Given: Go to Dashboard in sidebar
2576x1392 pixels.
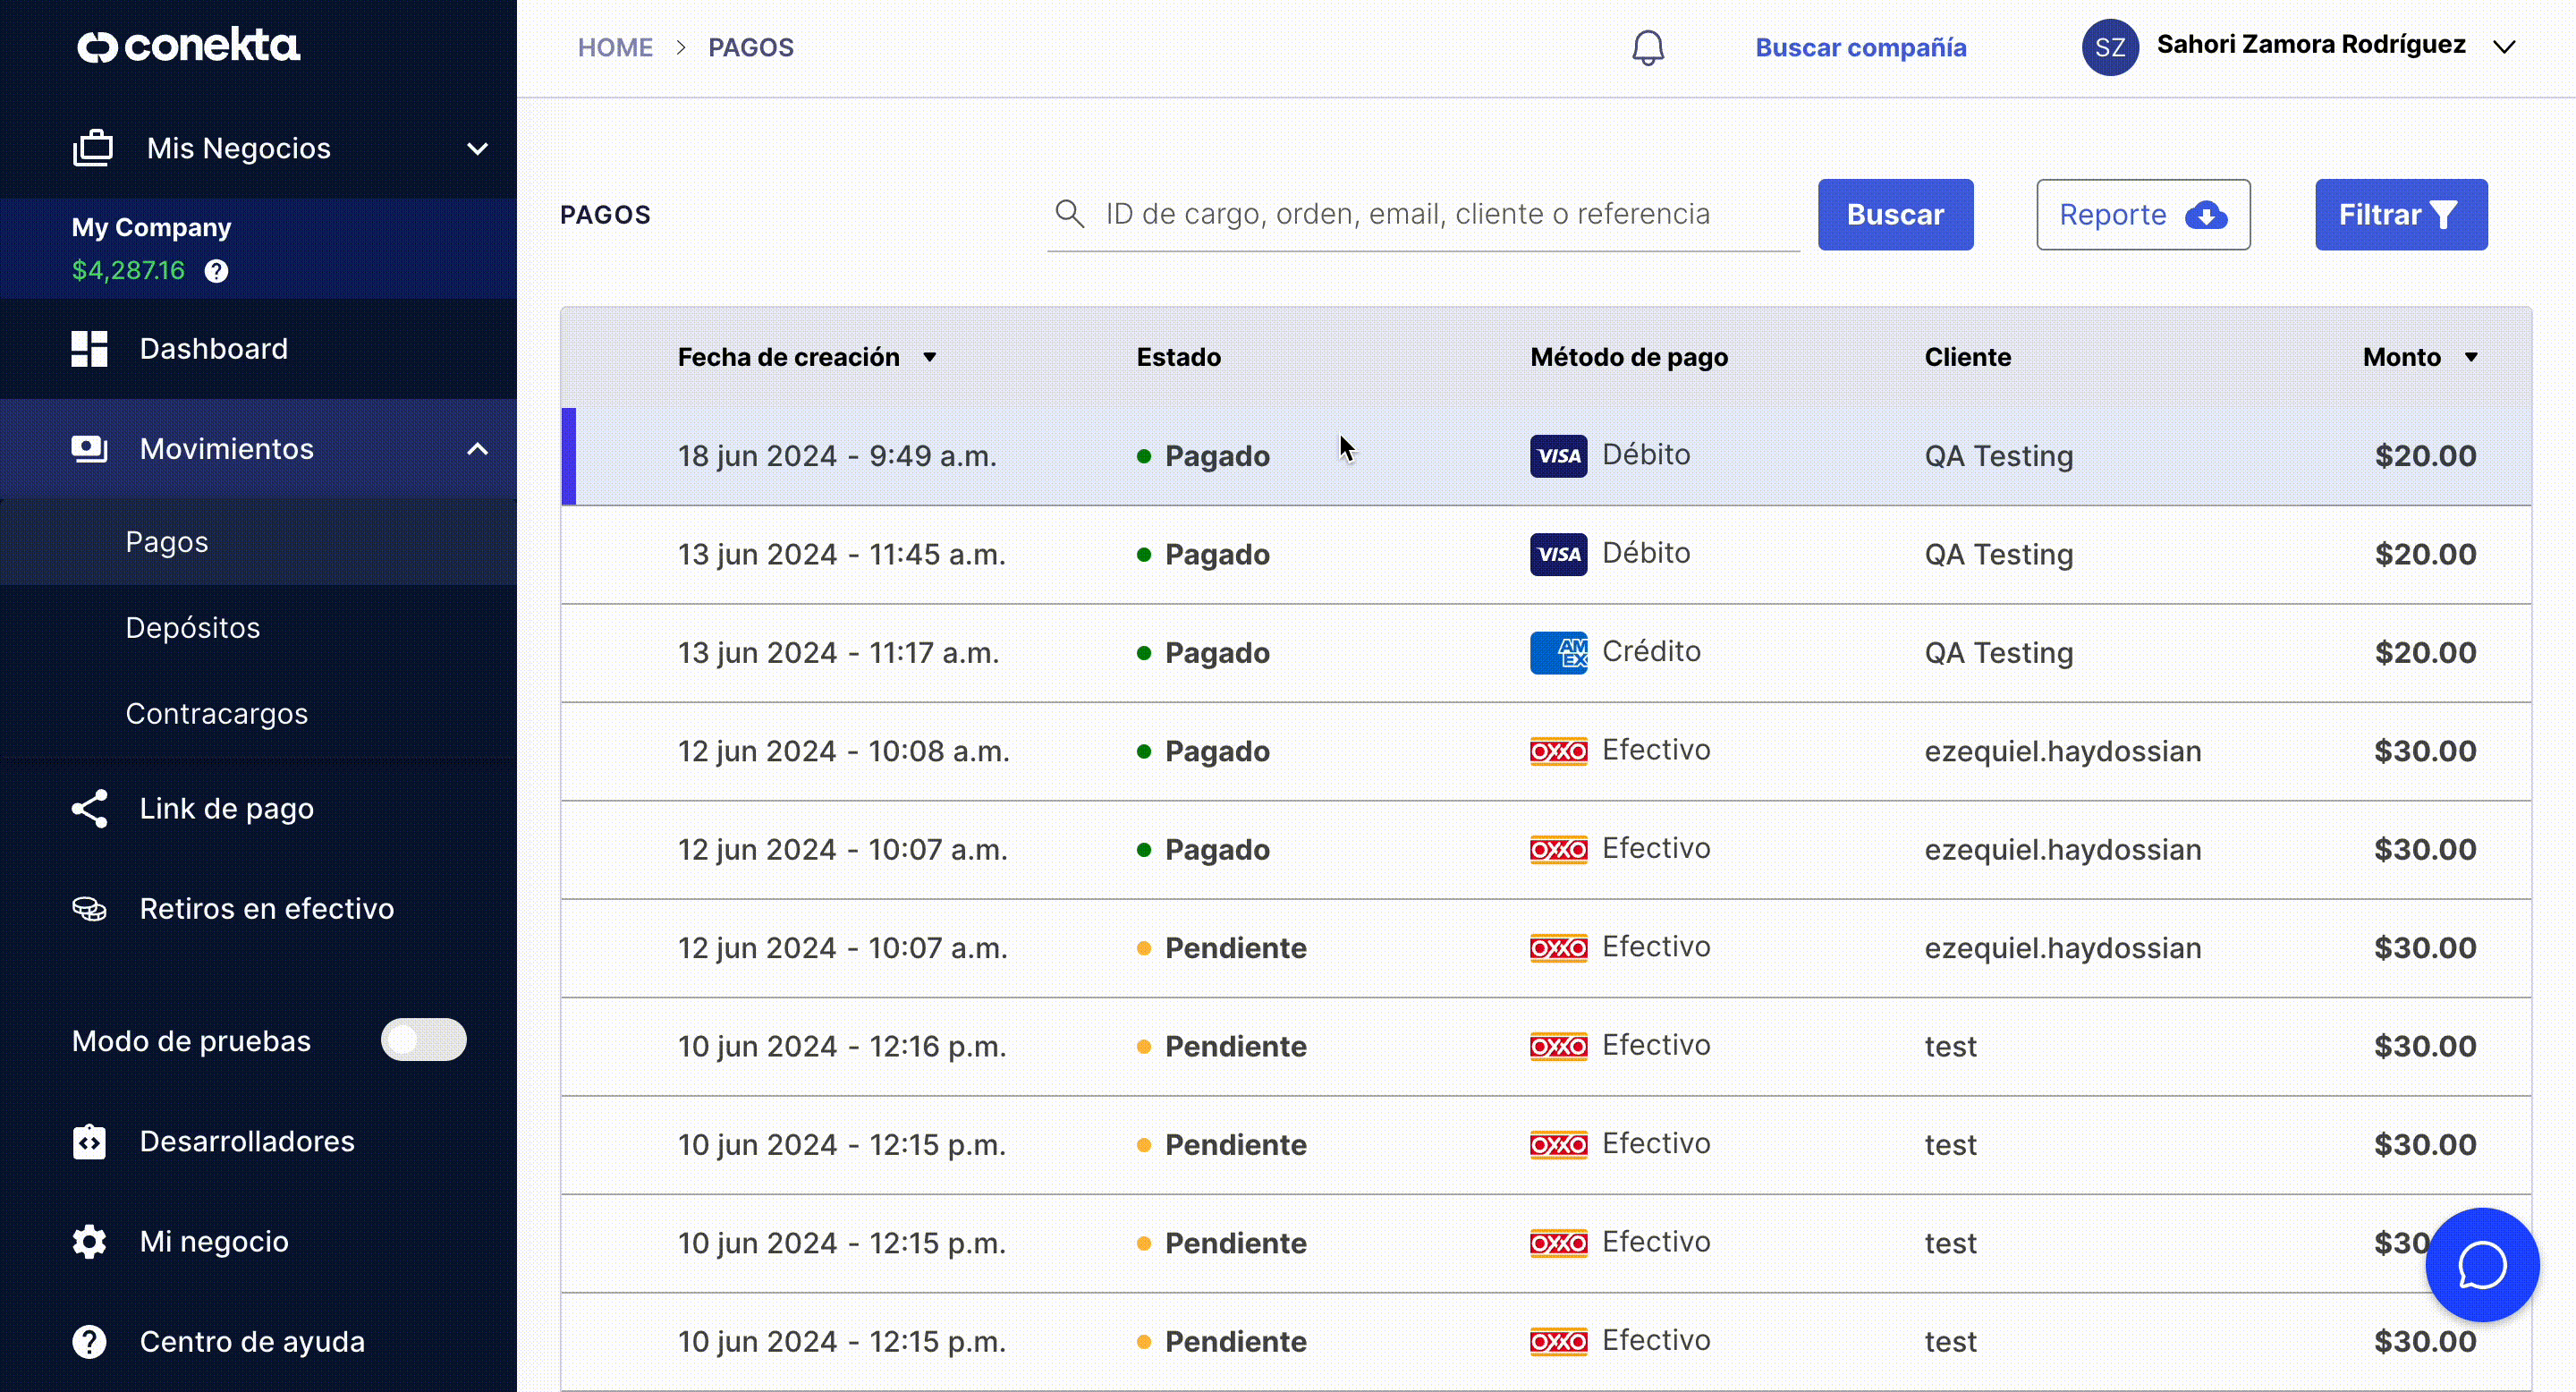Looking at the screenshot, I should (x=258, y=349).
